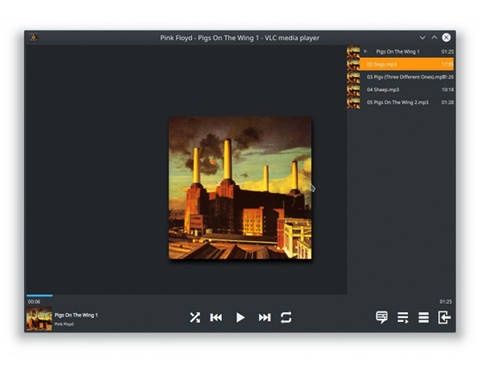Click the total time label by the seek bar
Image resolution: width=480 pixels, height=372 pixels.
[x=446, y=302]
